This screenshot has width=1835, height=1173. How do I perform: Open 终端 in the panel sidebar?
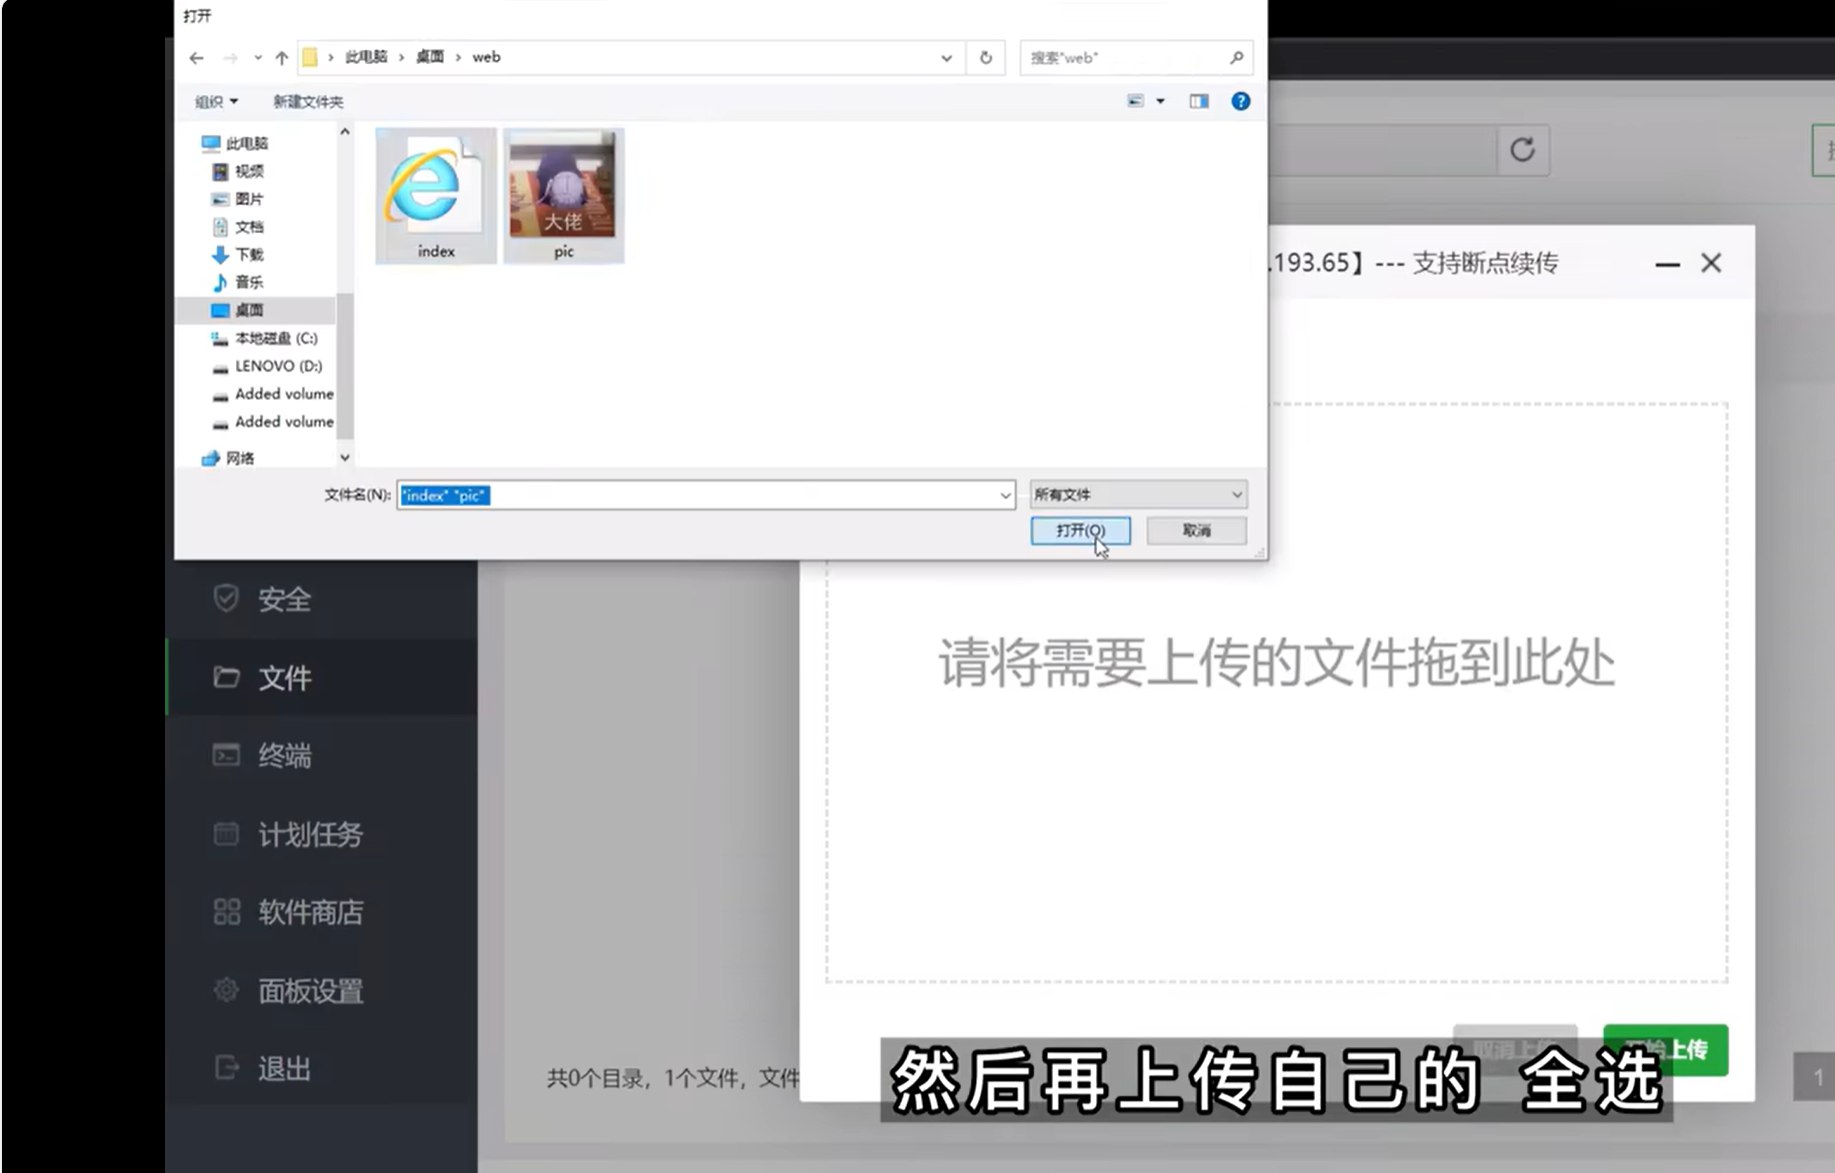coord(284,756)
